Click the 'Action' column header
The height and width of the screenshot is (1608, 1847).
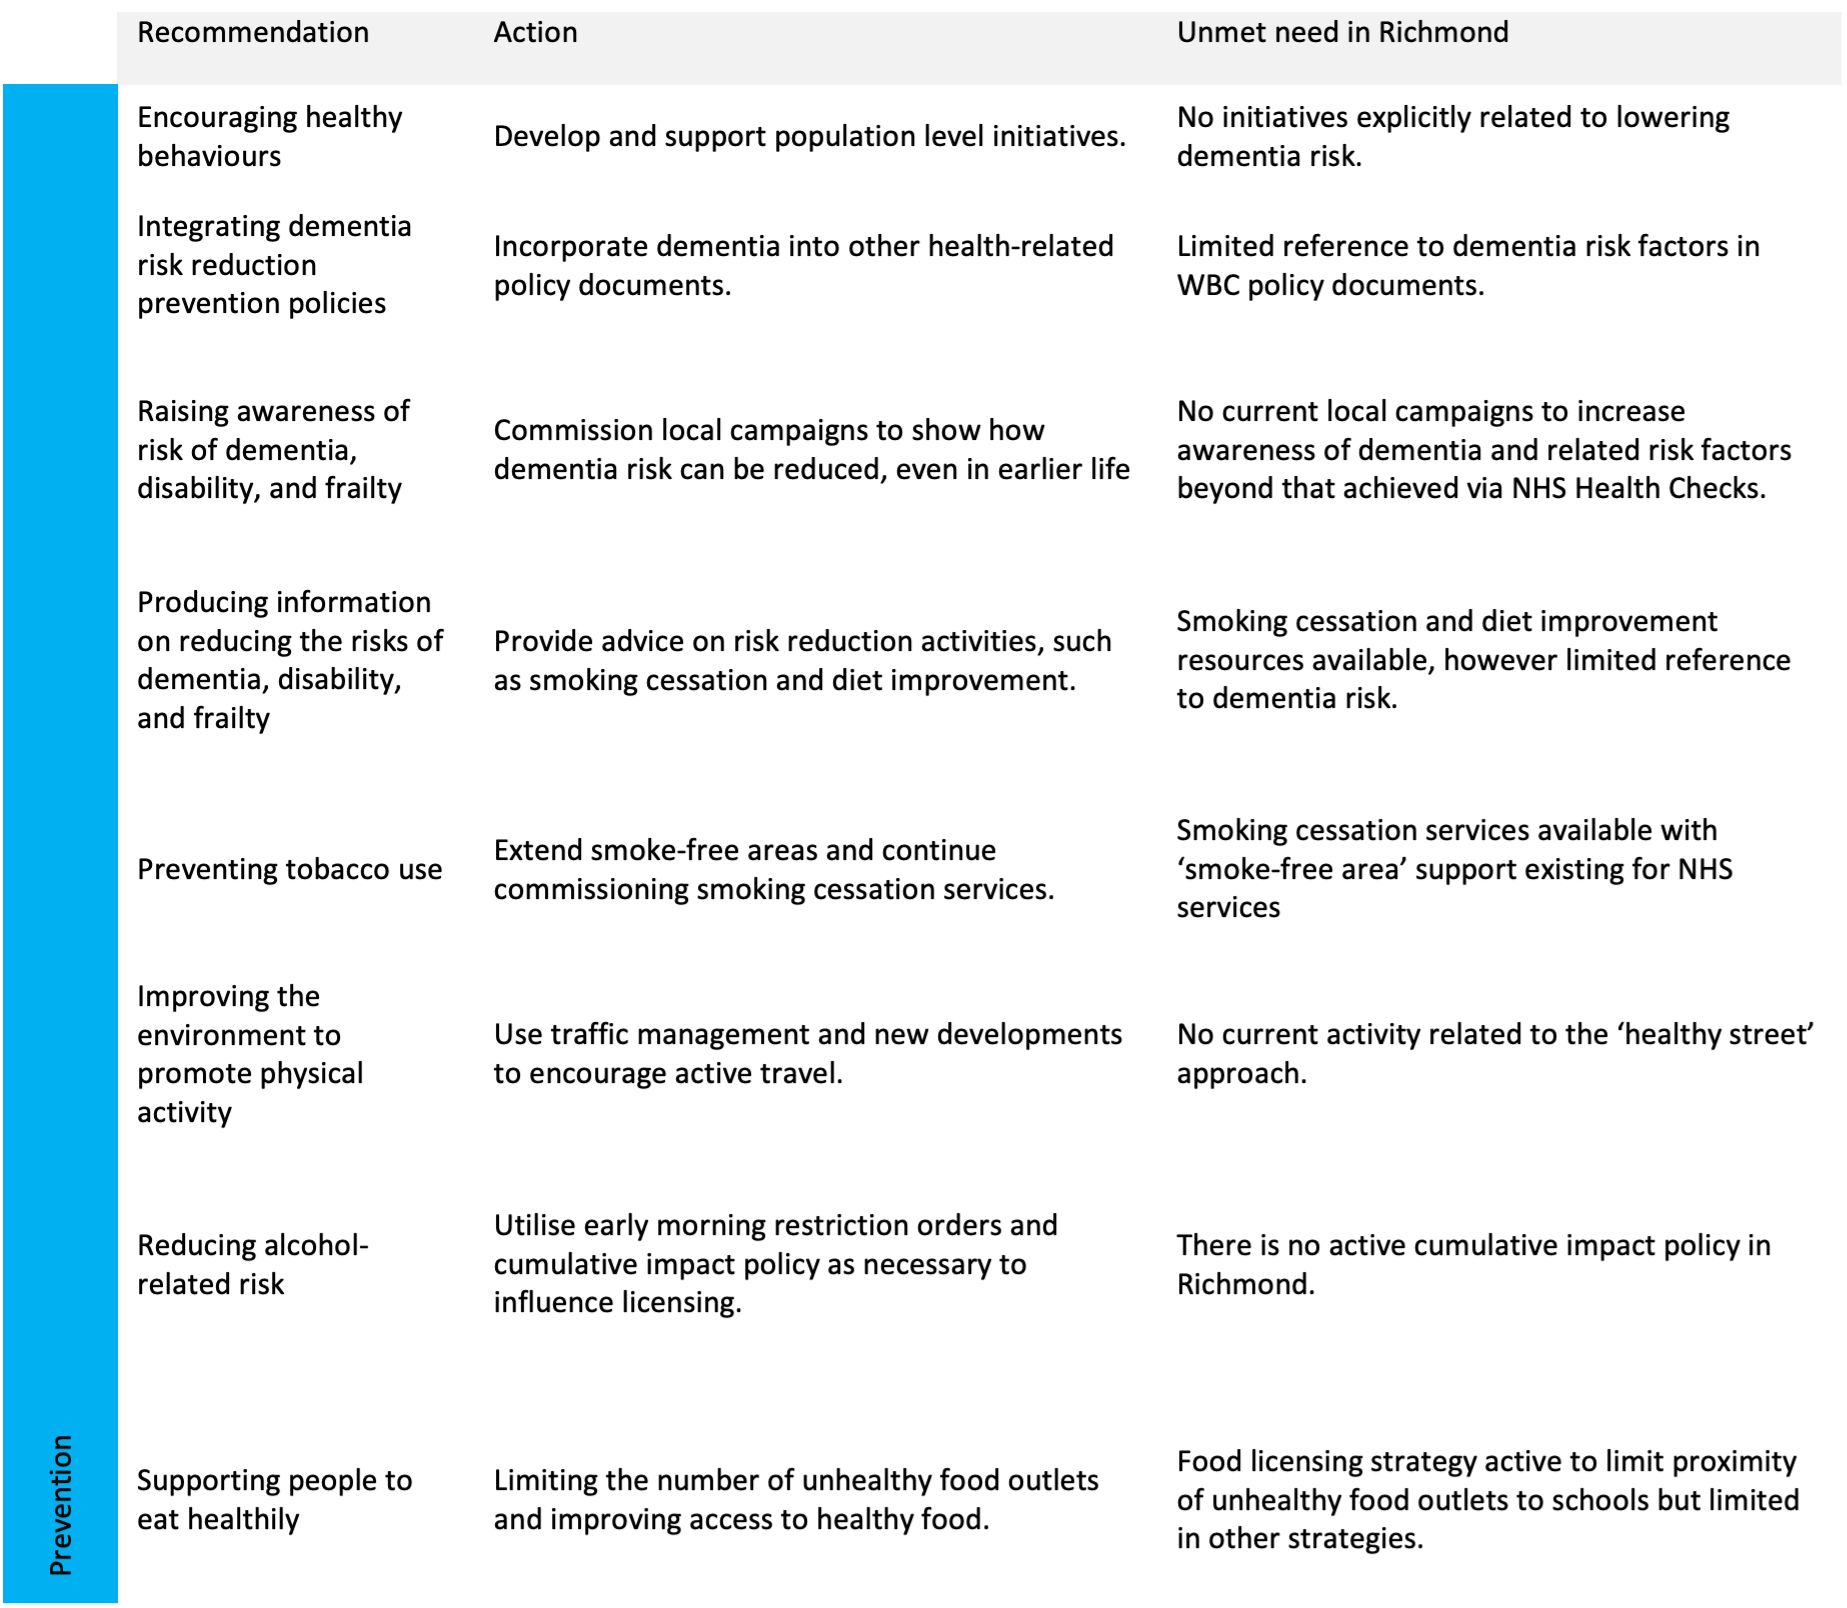(x=535, y=33)
